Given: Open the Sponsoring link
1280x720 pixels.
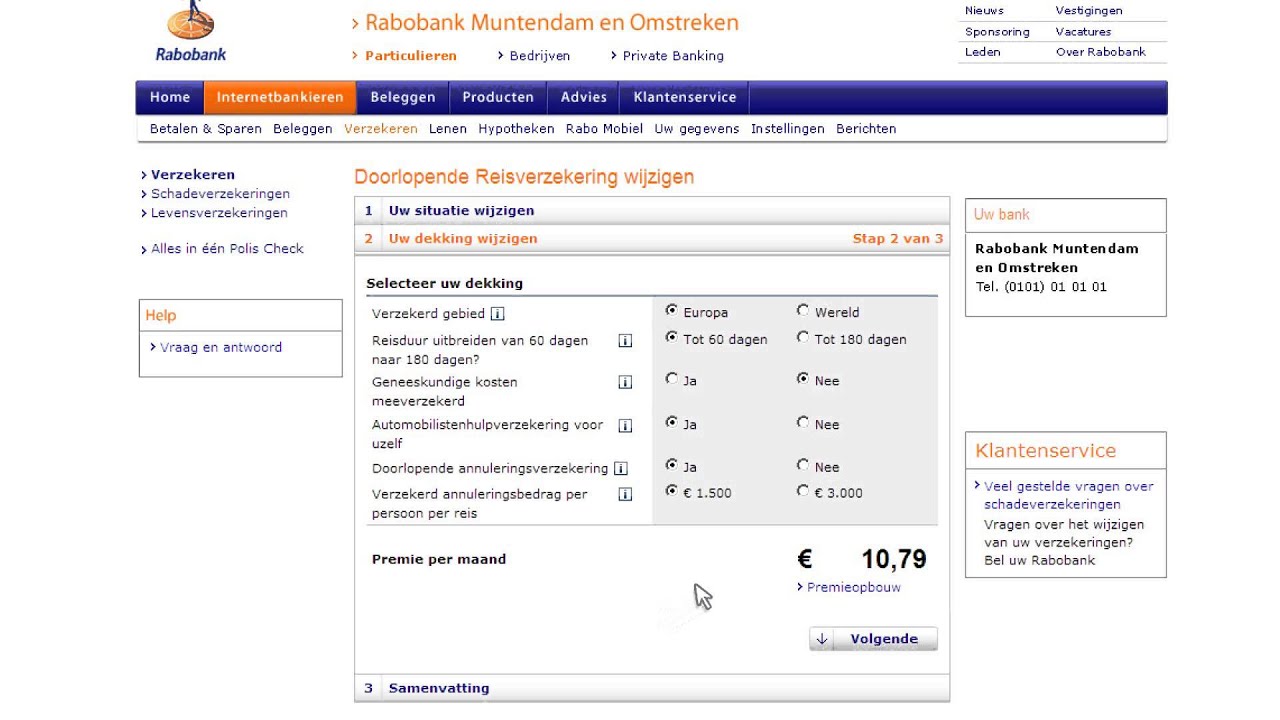Looking at the screenshot, I should (x=997, y=32).
